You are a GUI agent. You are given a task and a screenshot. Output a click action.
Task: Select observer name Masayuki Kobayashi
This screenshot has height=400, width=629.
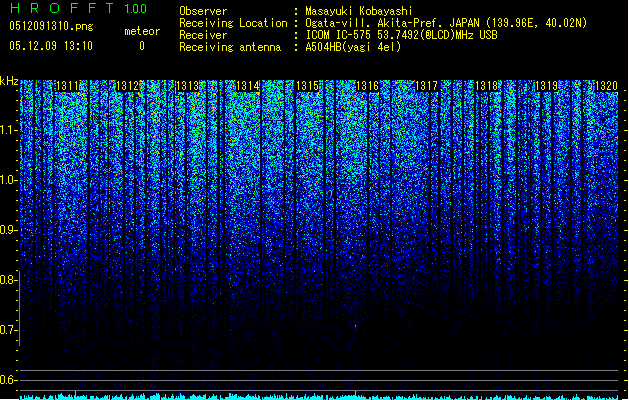(x=359, y=11)
